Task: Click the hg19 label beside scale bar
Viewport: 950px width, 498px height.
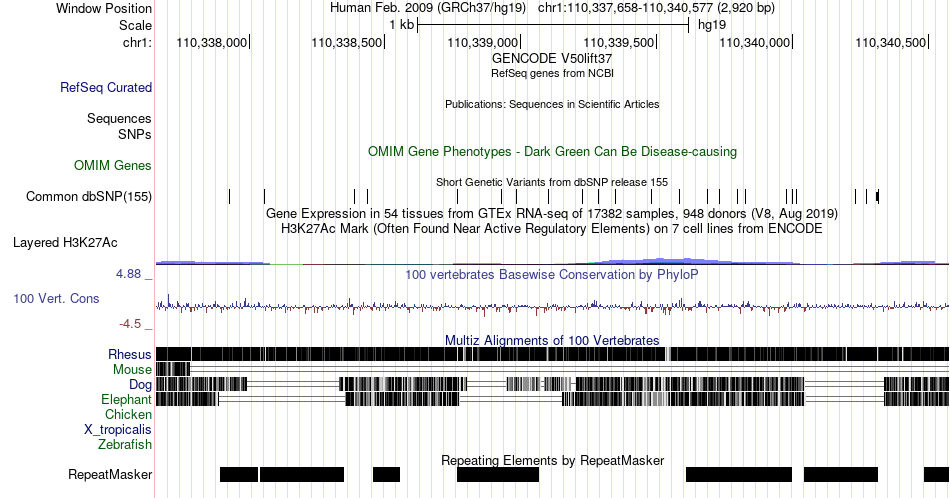Action: coord(712,25)
